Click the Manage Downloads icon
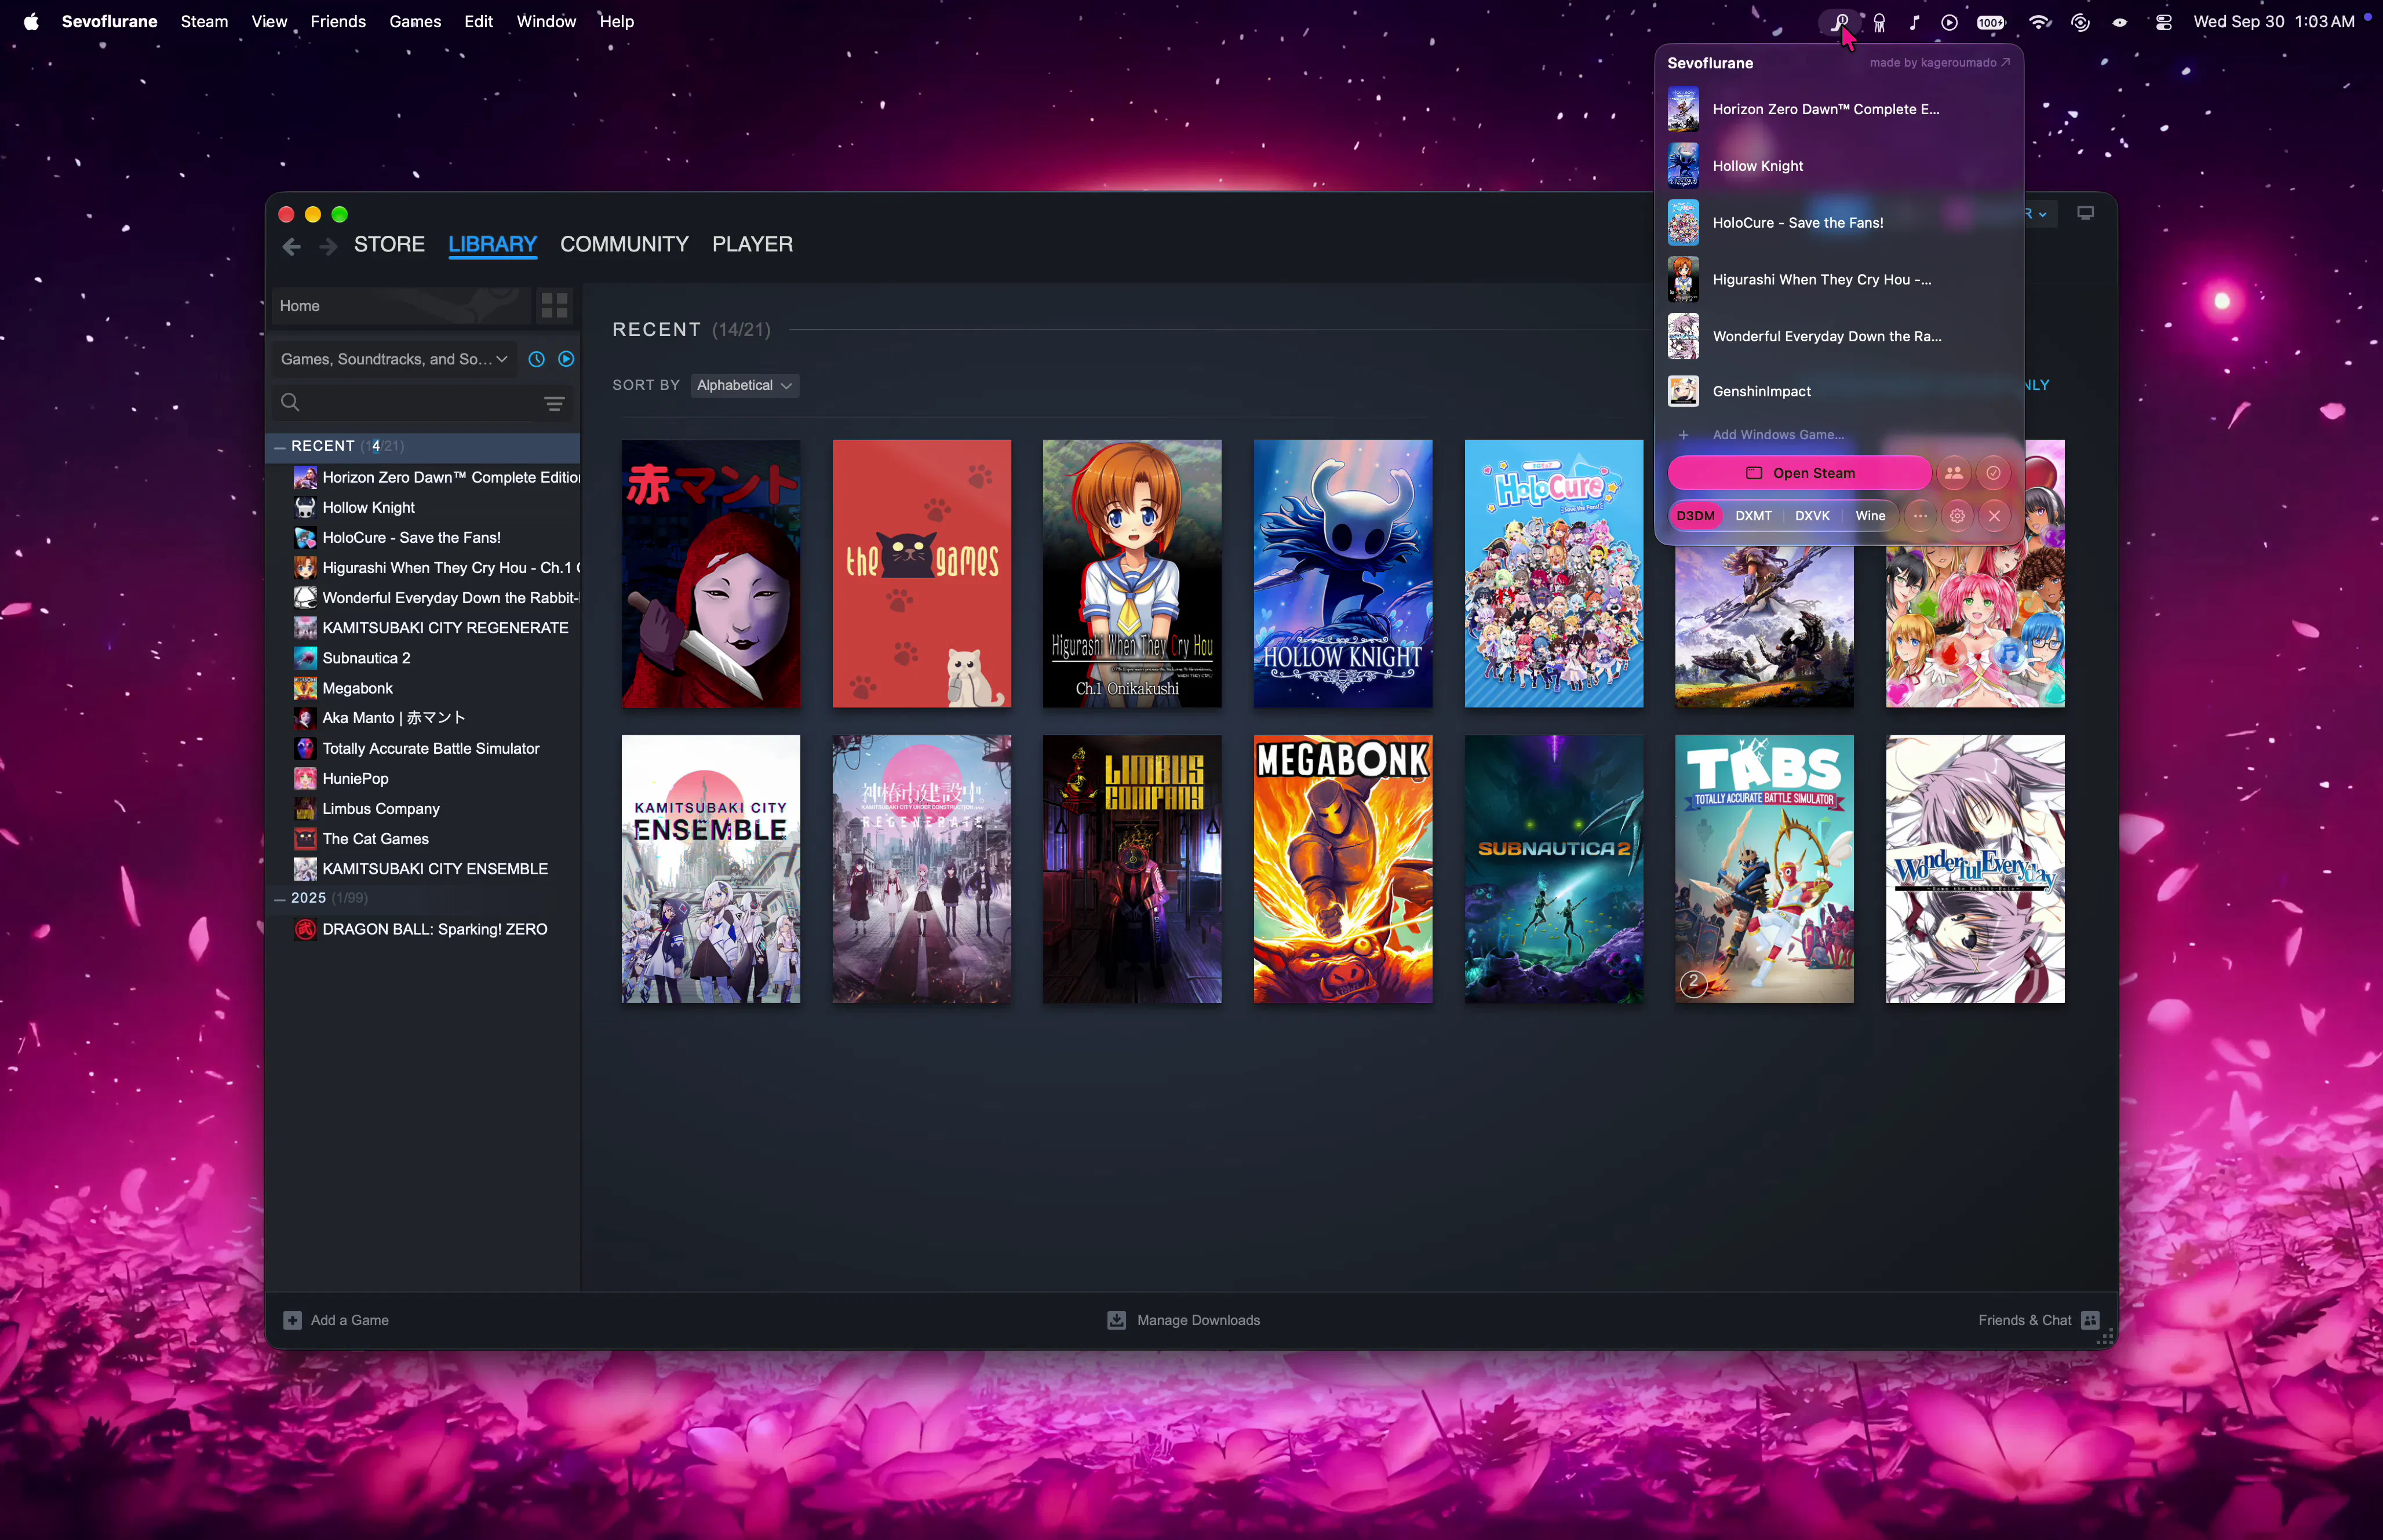Screen dimensions: 2383x1540 (x=1116, y=1320)
